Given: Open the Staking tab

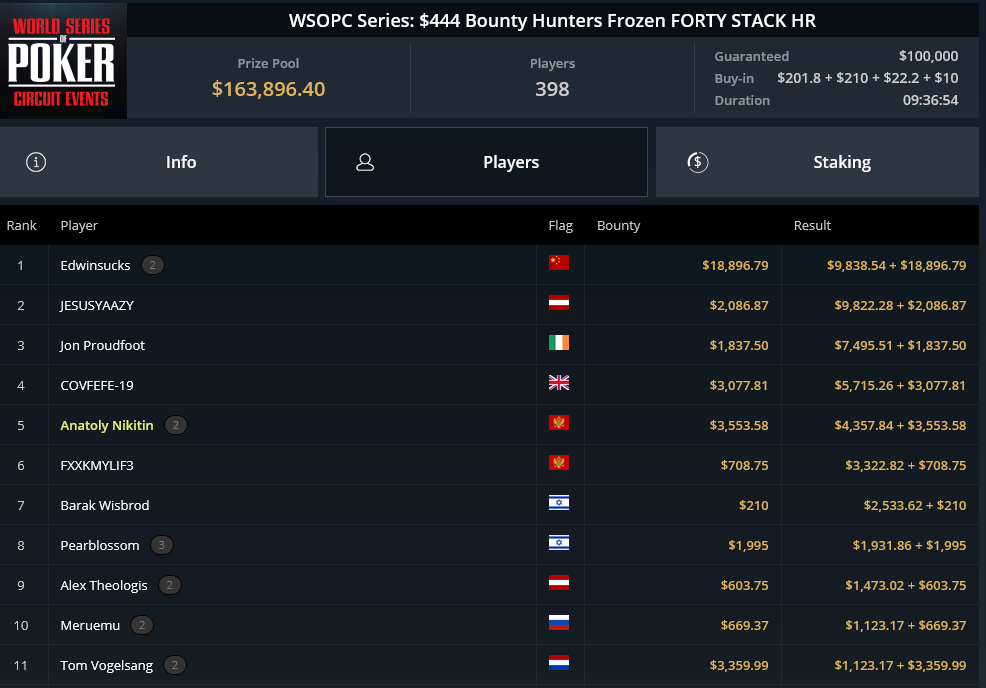Looking at the screenshot, I should pos(817,162).
